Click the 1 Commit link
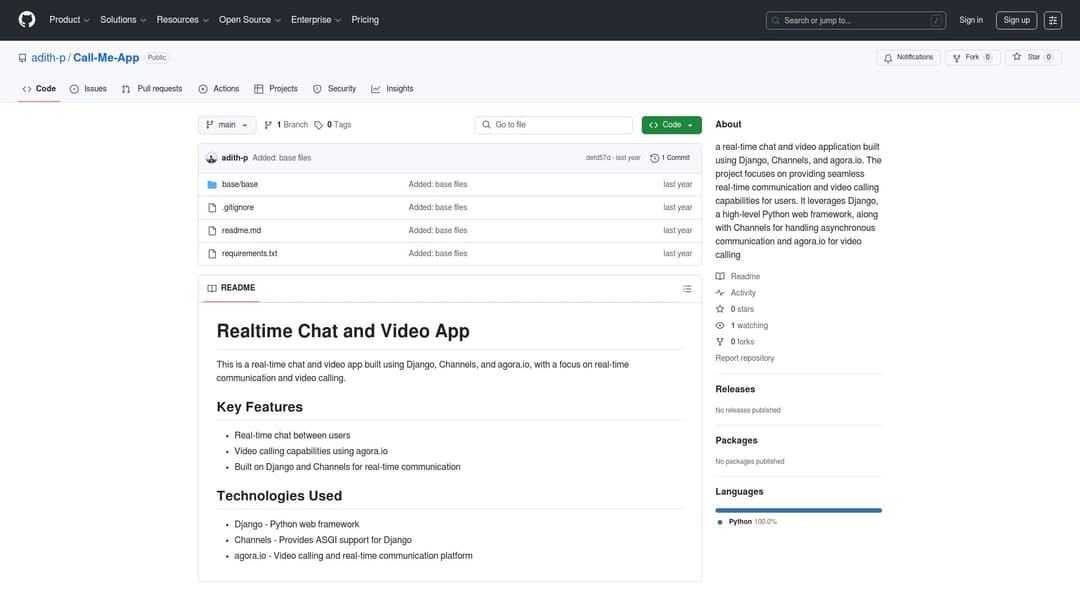 pyautogui.click(x=670, y=158)
